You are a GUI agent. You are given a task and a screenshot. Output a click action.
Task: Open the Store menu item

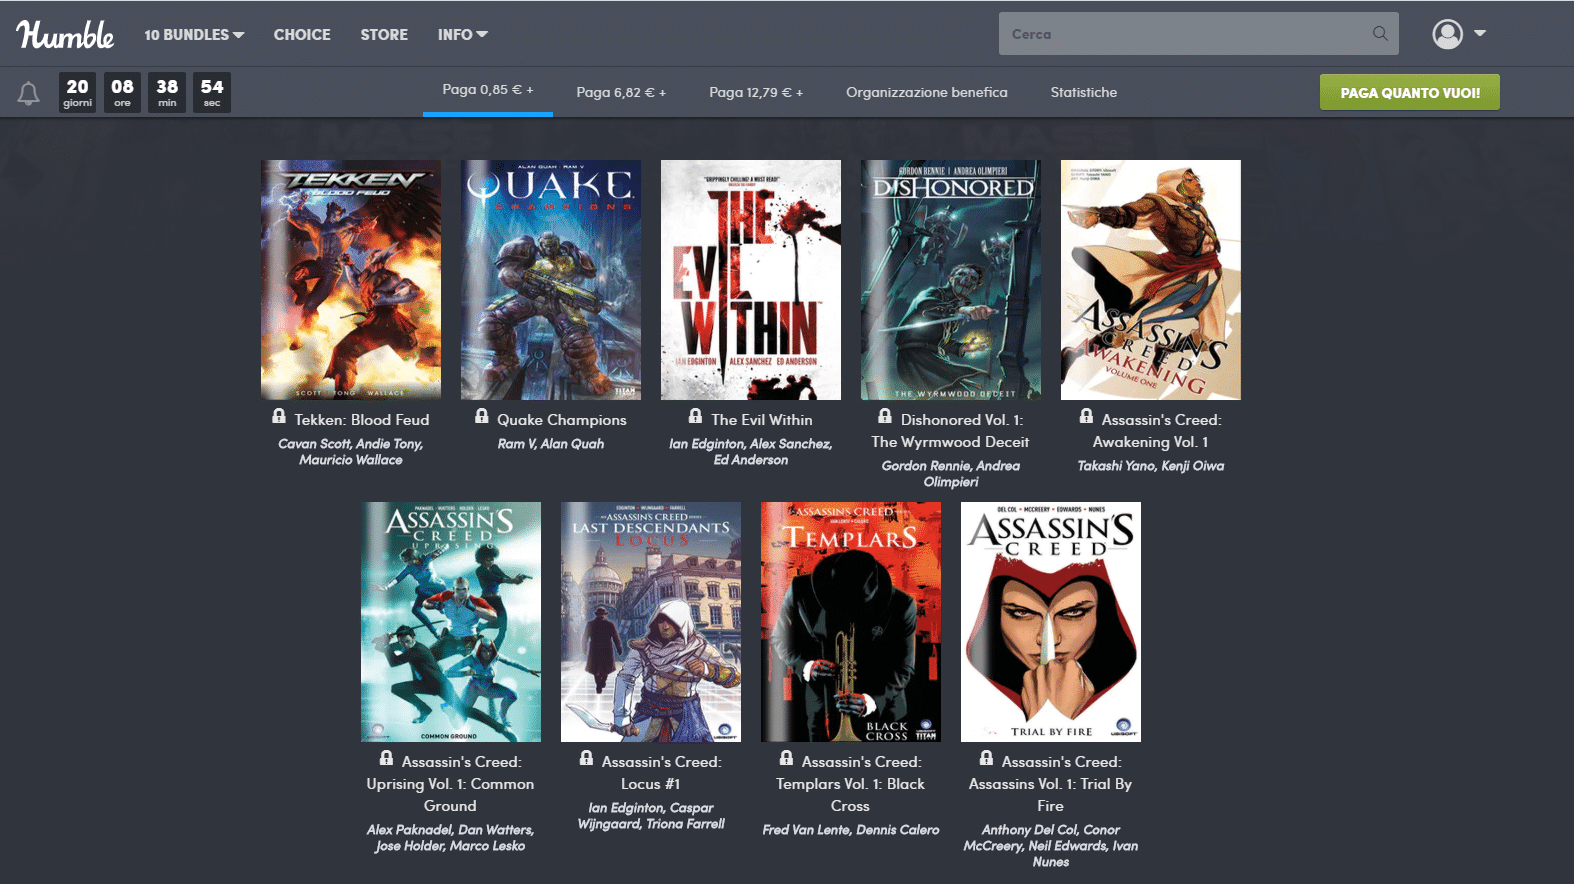point(384,34)
